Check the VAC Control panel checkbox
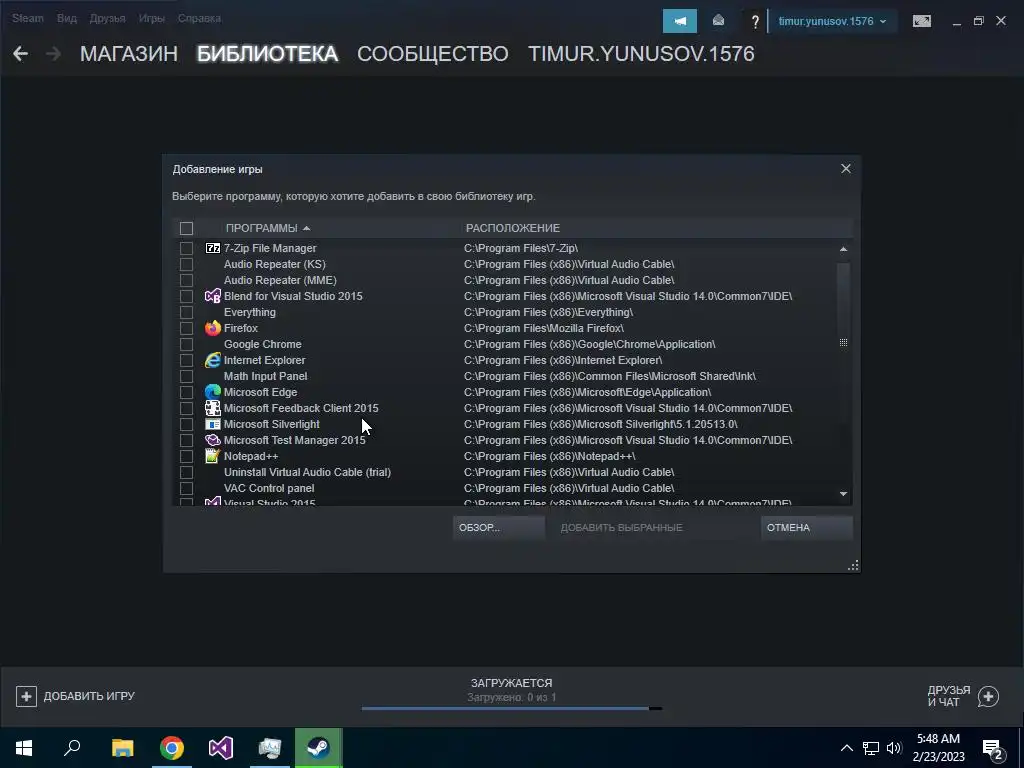Screen dimensions: 1024x768 [x=186, y=488]
